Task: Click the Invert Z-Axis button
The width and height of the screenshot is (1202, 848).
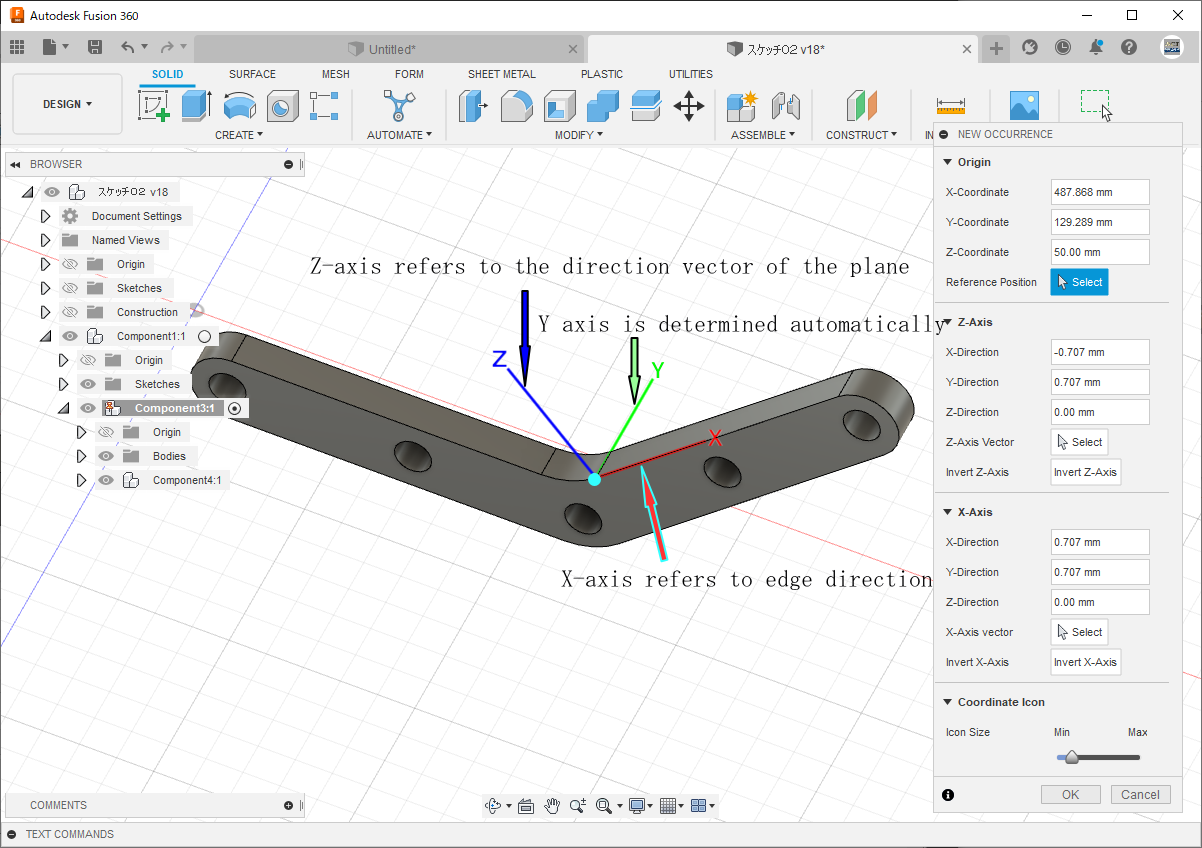Action: pos(1085,472)
